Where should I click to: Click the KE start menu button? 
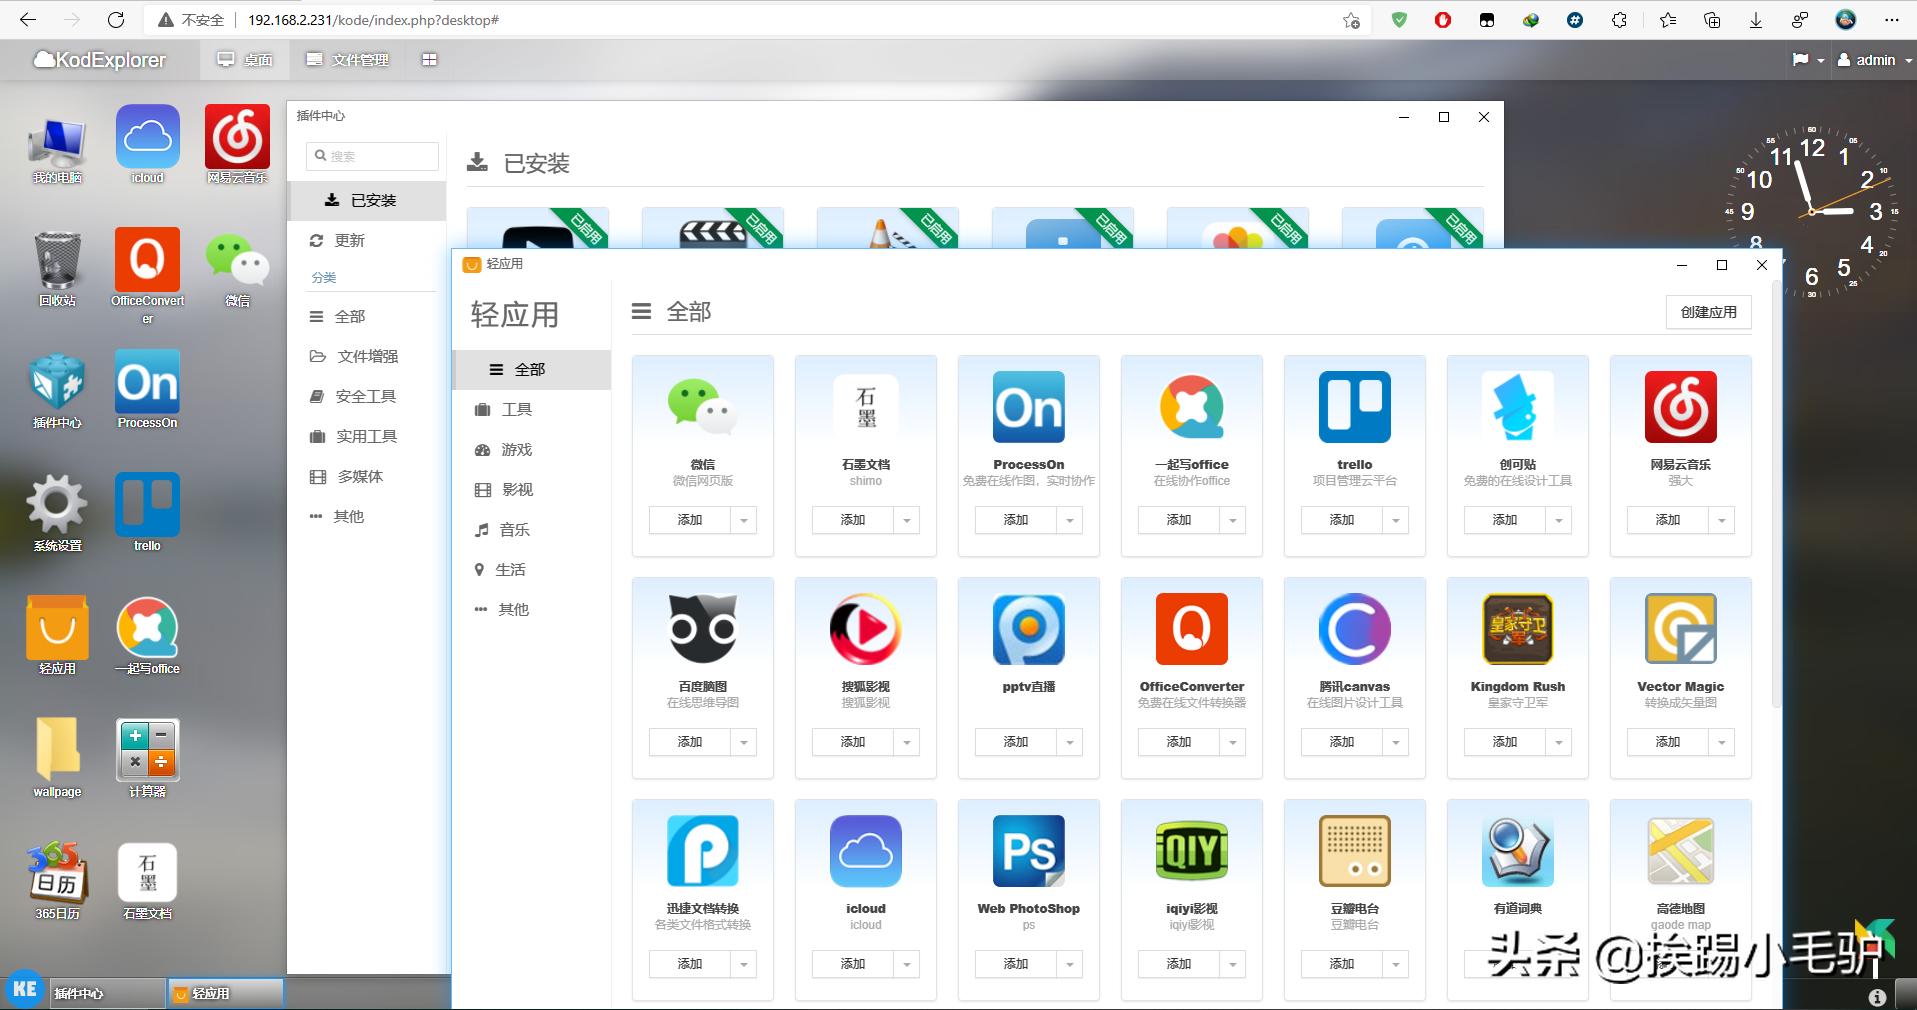pos(24,990)
